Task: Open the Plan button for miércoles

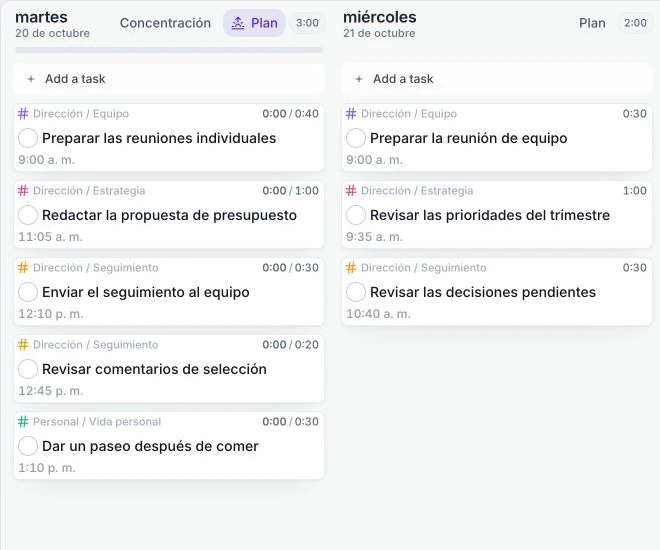Action: (x=592, y=23)
